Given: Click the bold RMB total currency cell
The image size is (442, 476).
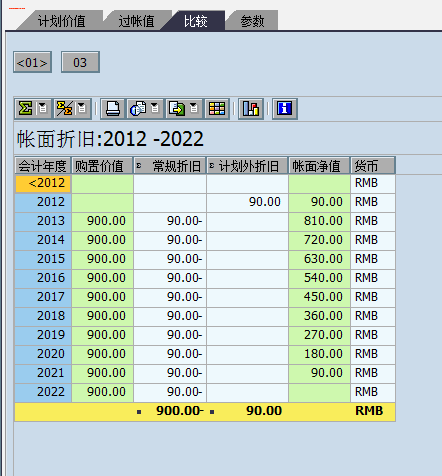Looking at the screenshot, I should (x=373, y=411).
